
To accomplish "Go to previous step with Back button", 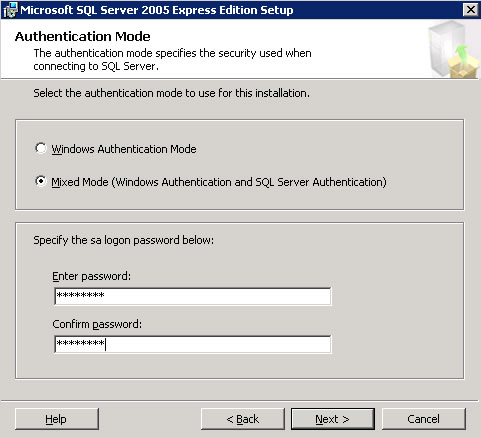I will coord(243,419).
